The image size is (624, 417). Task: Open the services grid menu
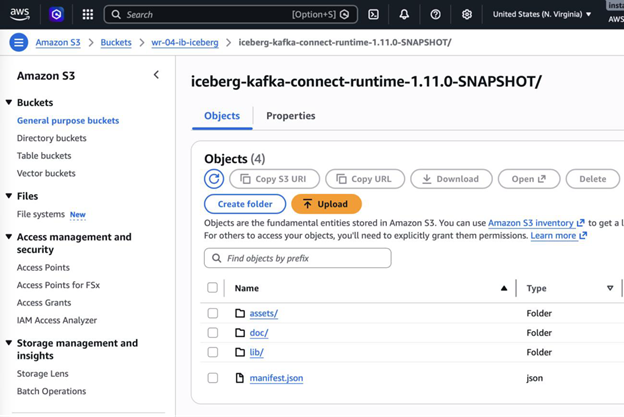[88, 15]
